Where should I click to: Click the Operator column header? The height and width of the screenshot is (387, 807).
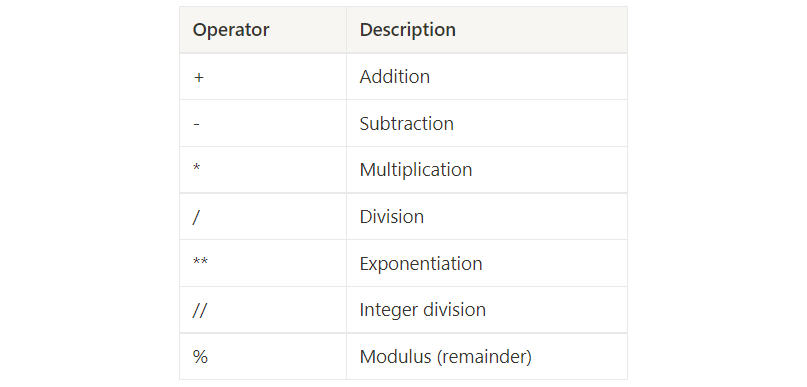click(231, 30)
